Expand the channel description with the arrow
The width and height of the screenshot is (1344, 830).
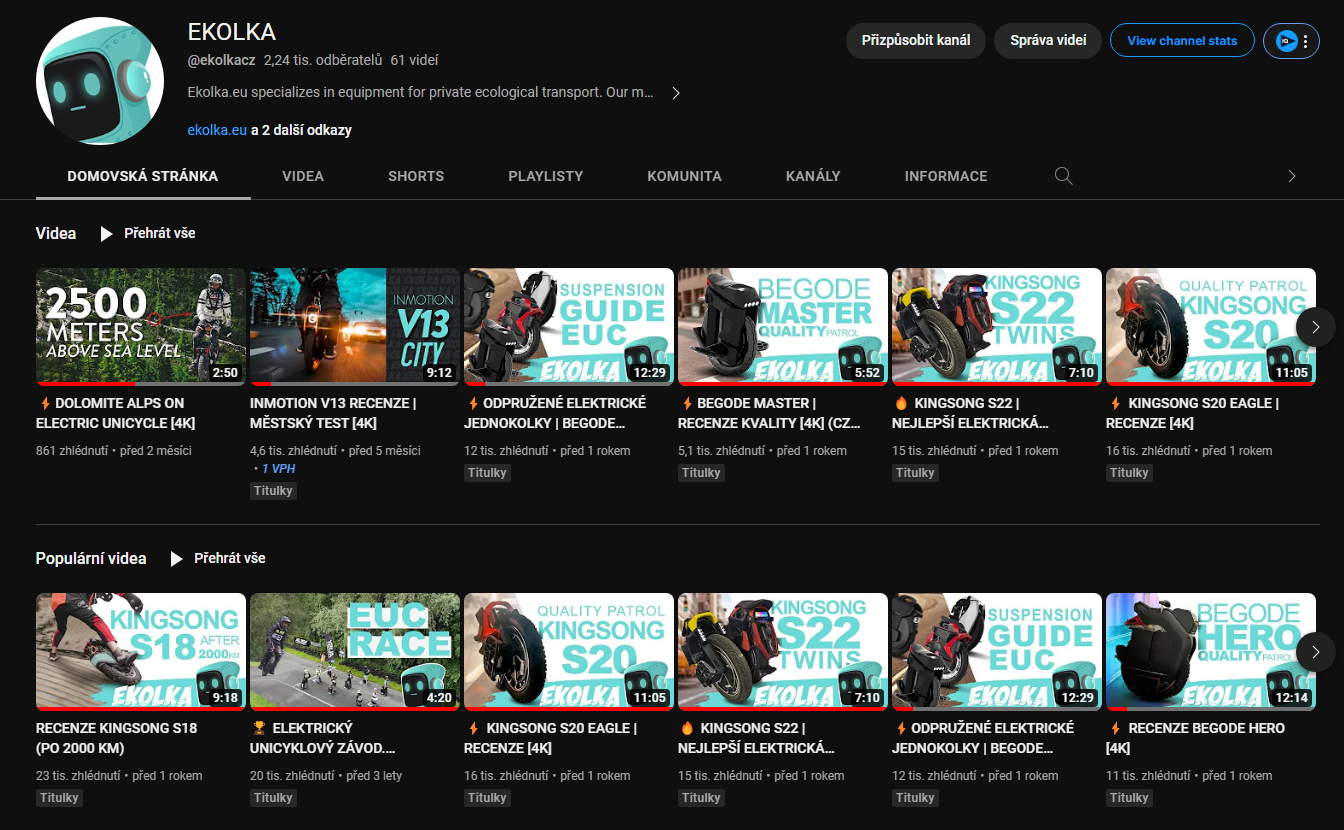pos(676,93)
